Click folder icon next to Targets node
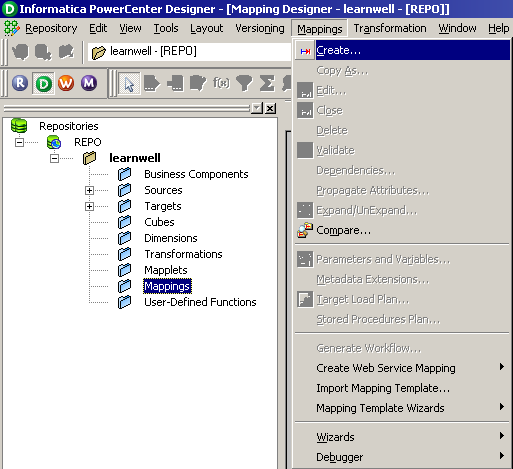This screenshot has width=513, height=469. [124, 206]
